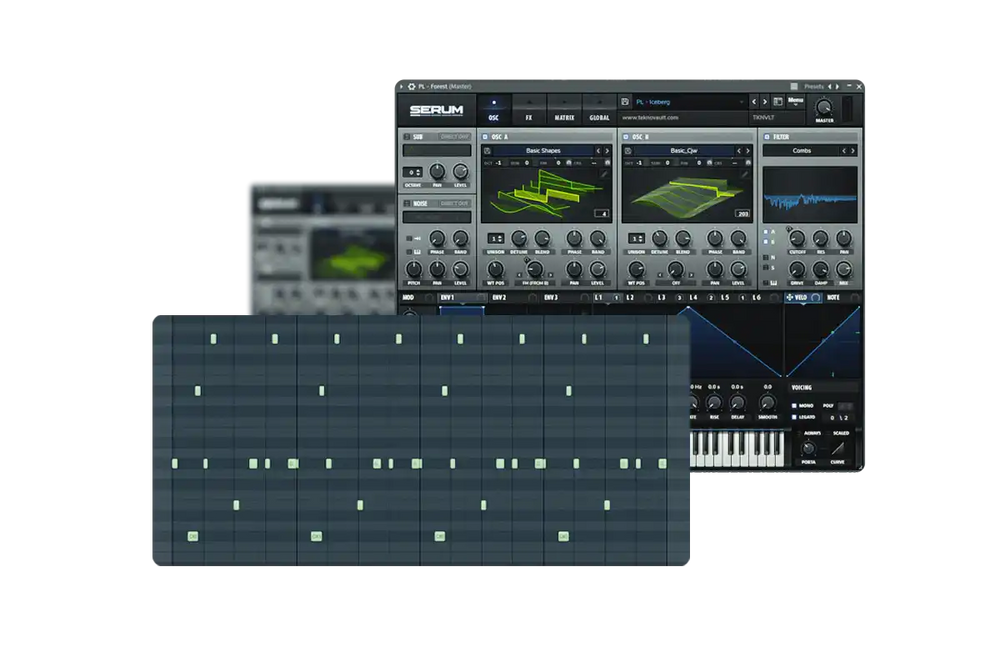Click the preset save disk icon
This screenshot has width=1000, height=667.
(x=625, y=101)
